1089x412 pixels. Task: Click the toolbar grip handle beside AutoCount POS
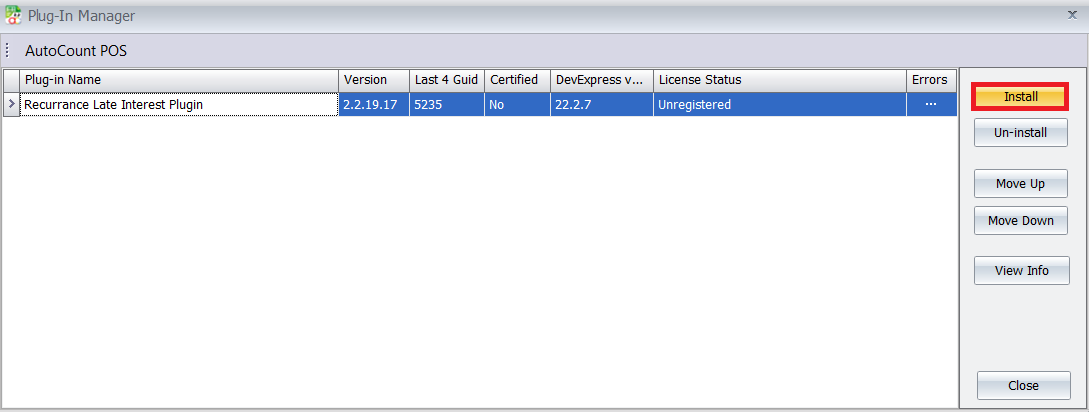pos(7,50)
